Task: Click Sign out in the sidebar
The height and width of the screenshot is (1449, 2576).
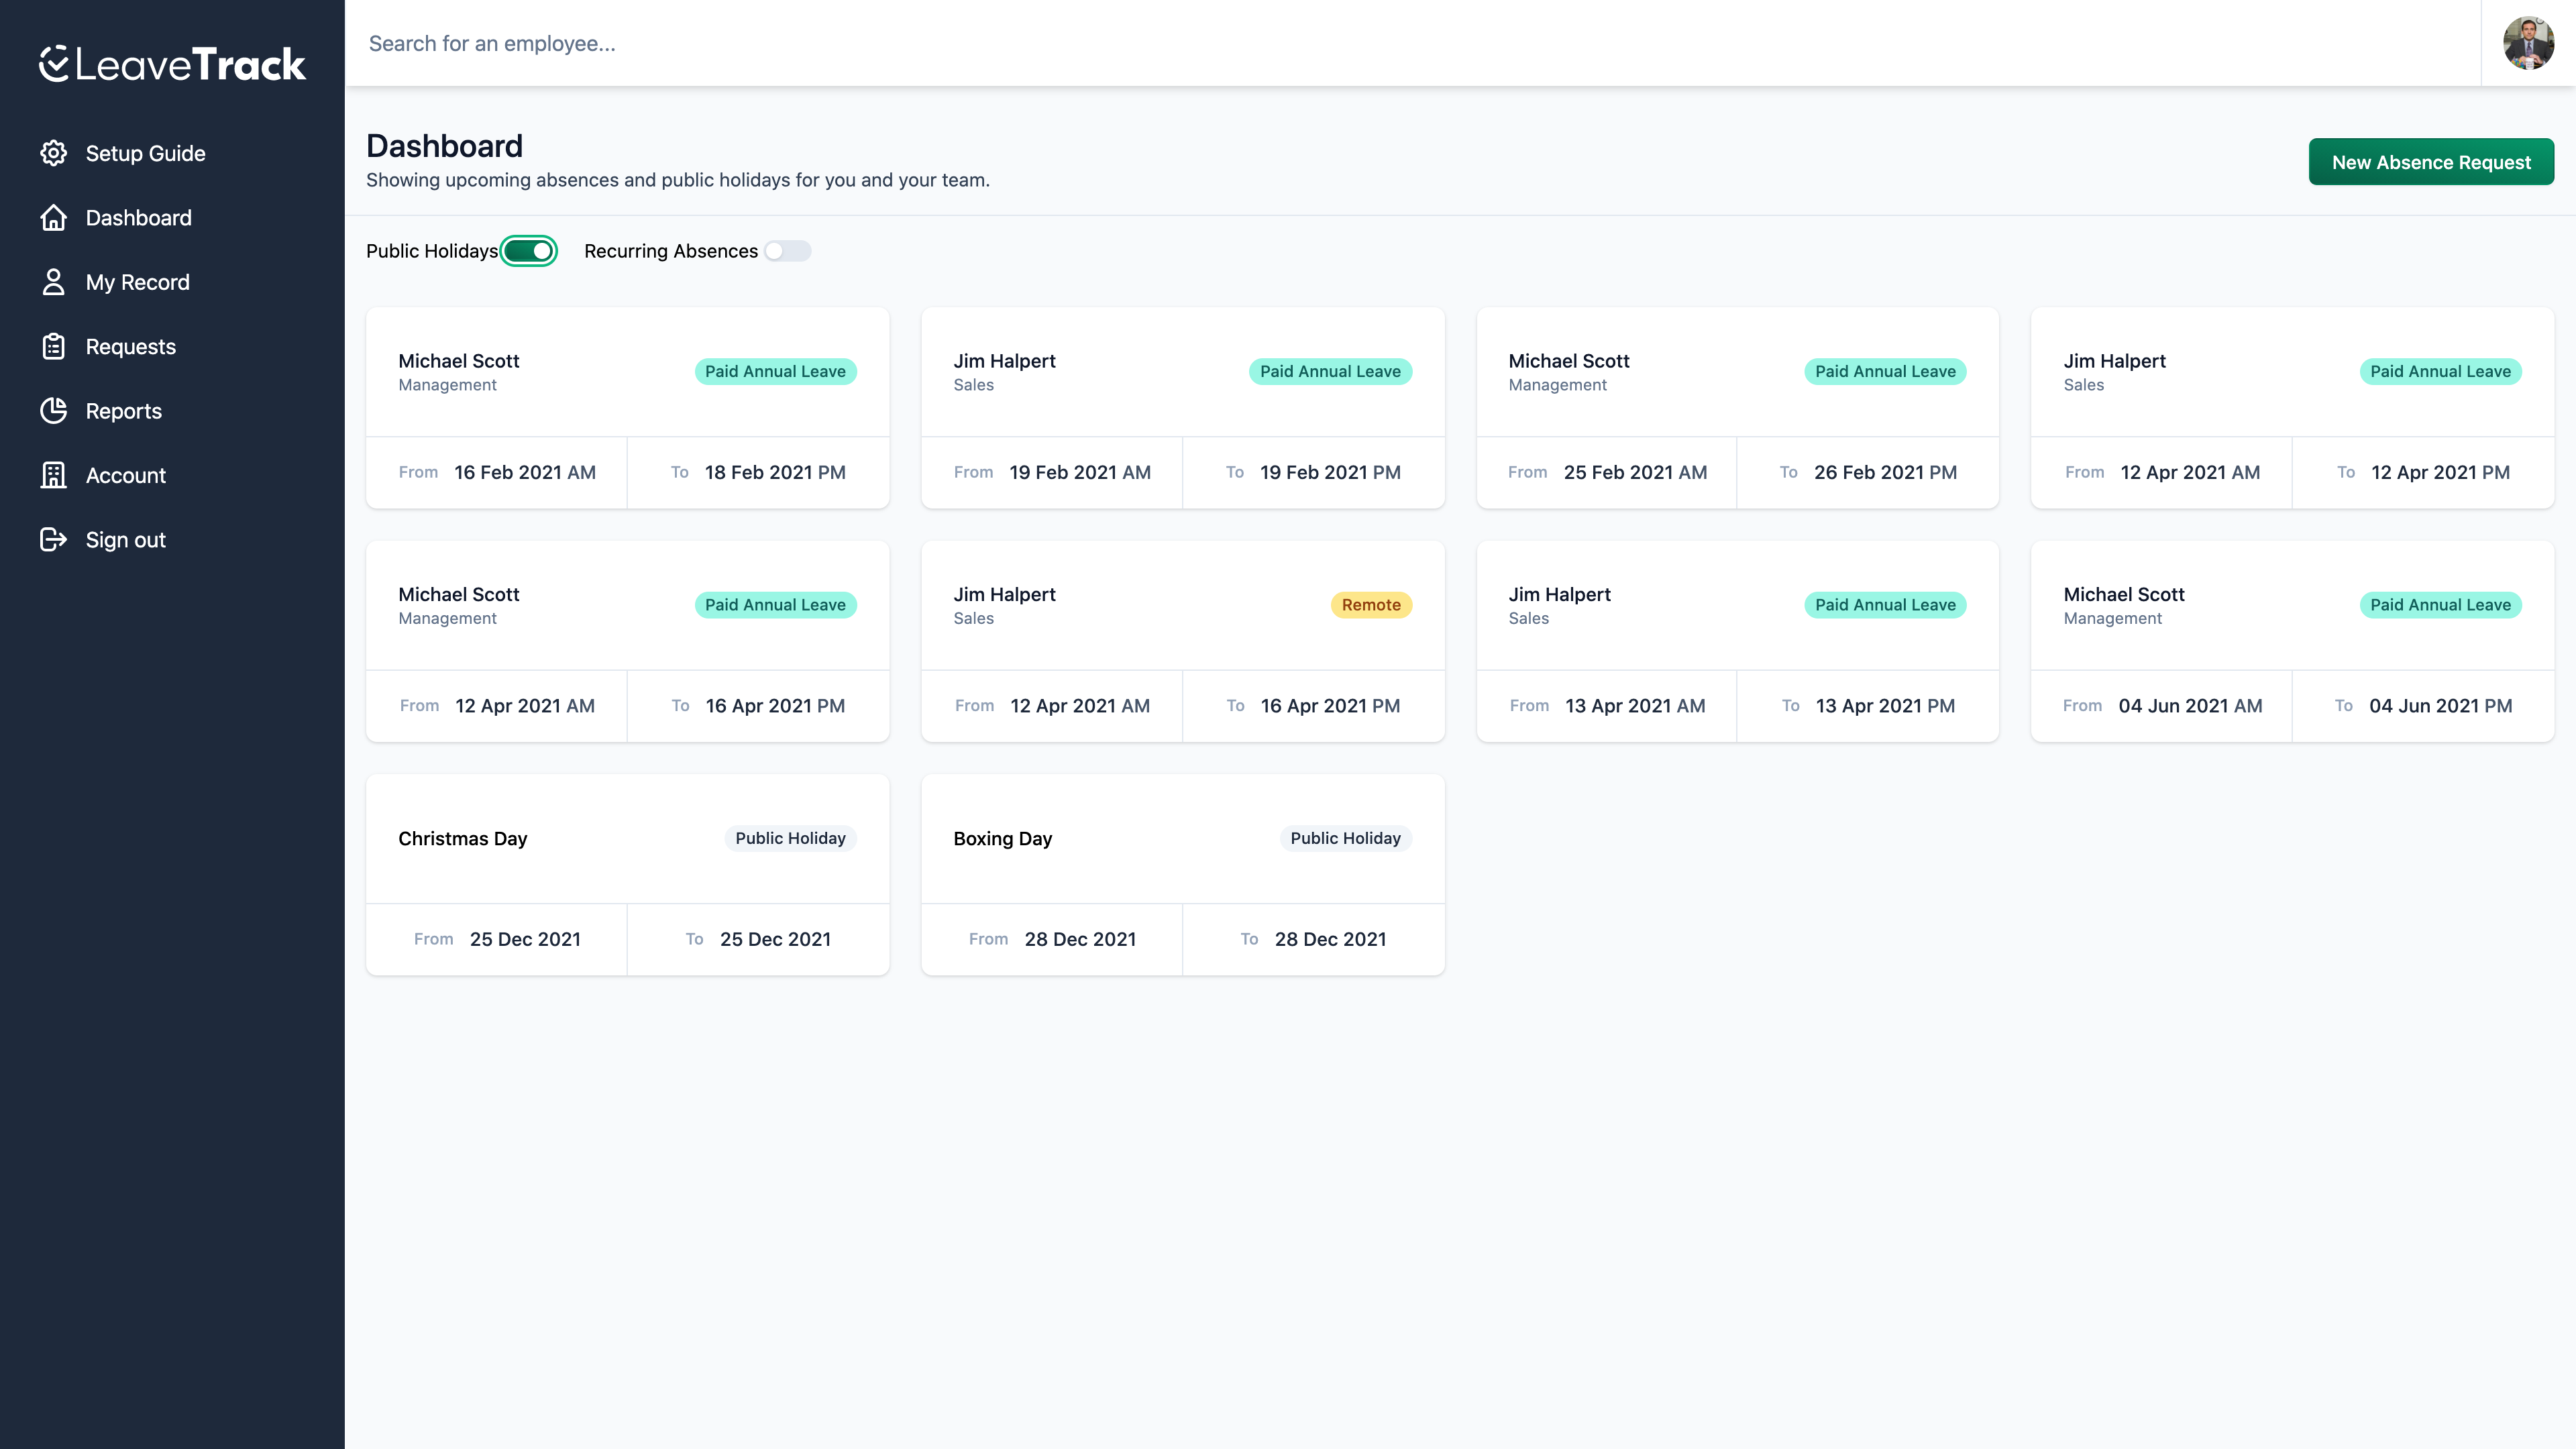Action: pyautogui.click(x=125, y=539)
